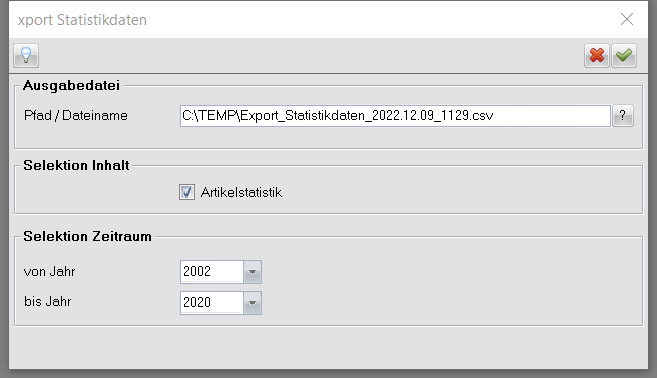Screen dimensions: 657x378
Task: Browse for file using the question mark button
Action: (623, 116)
